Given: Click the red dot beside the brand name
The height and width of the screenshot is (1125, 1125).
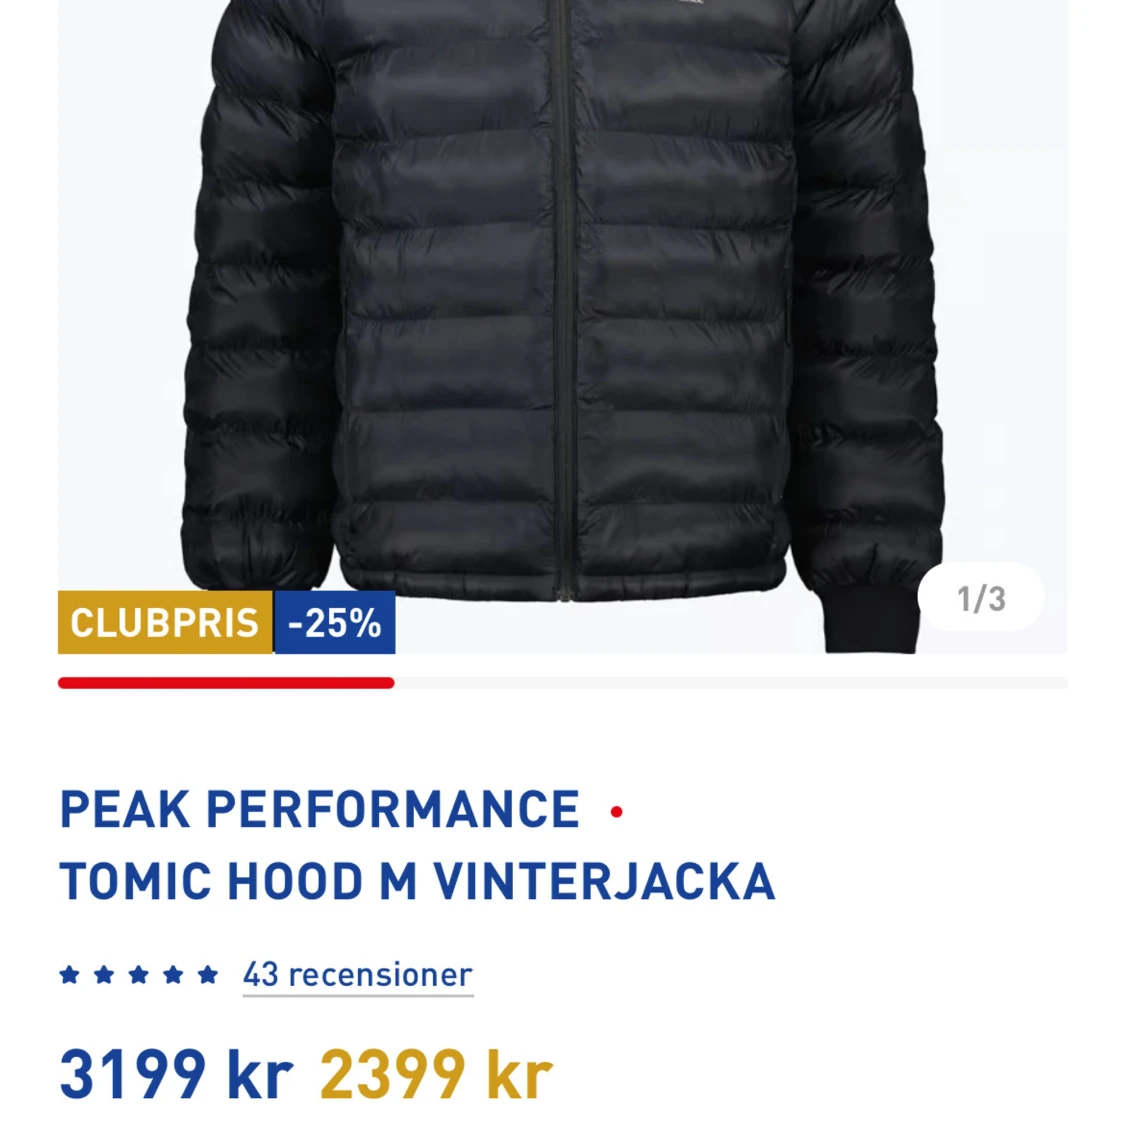Looking at the screenshot, I should click(616, 811).
